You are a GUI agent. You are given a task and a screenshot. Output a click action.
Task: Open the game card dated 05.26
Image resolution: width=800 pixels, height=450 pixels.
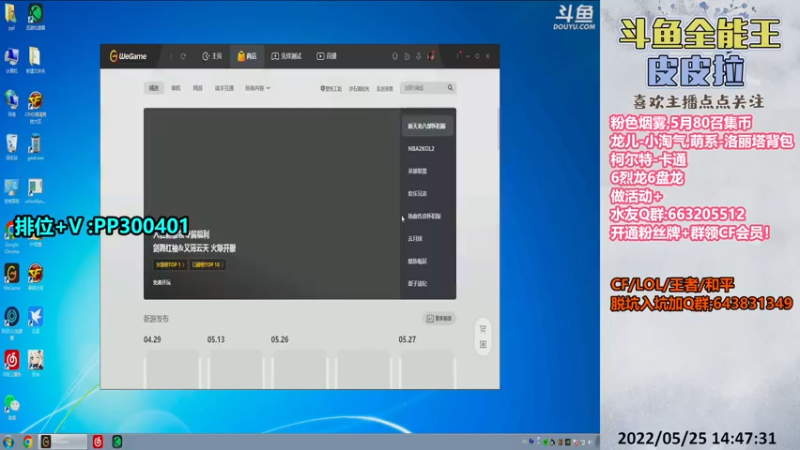(299, 369)
